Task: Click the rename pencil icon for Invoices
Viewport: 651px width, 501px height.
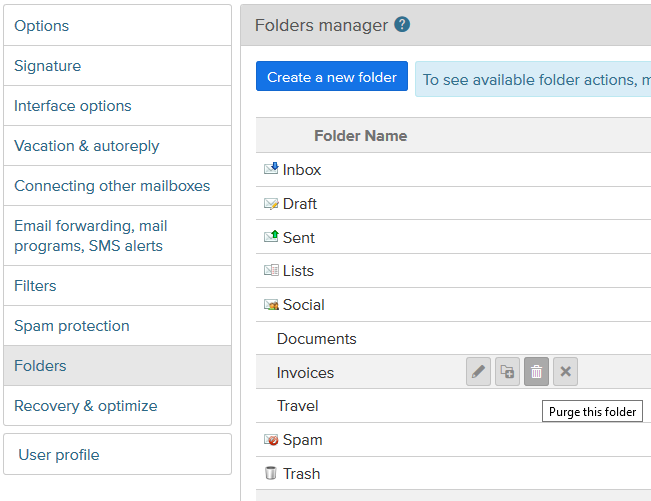Action: click(478, 371)
